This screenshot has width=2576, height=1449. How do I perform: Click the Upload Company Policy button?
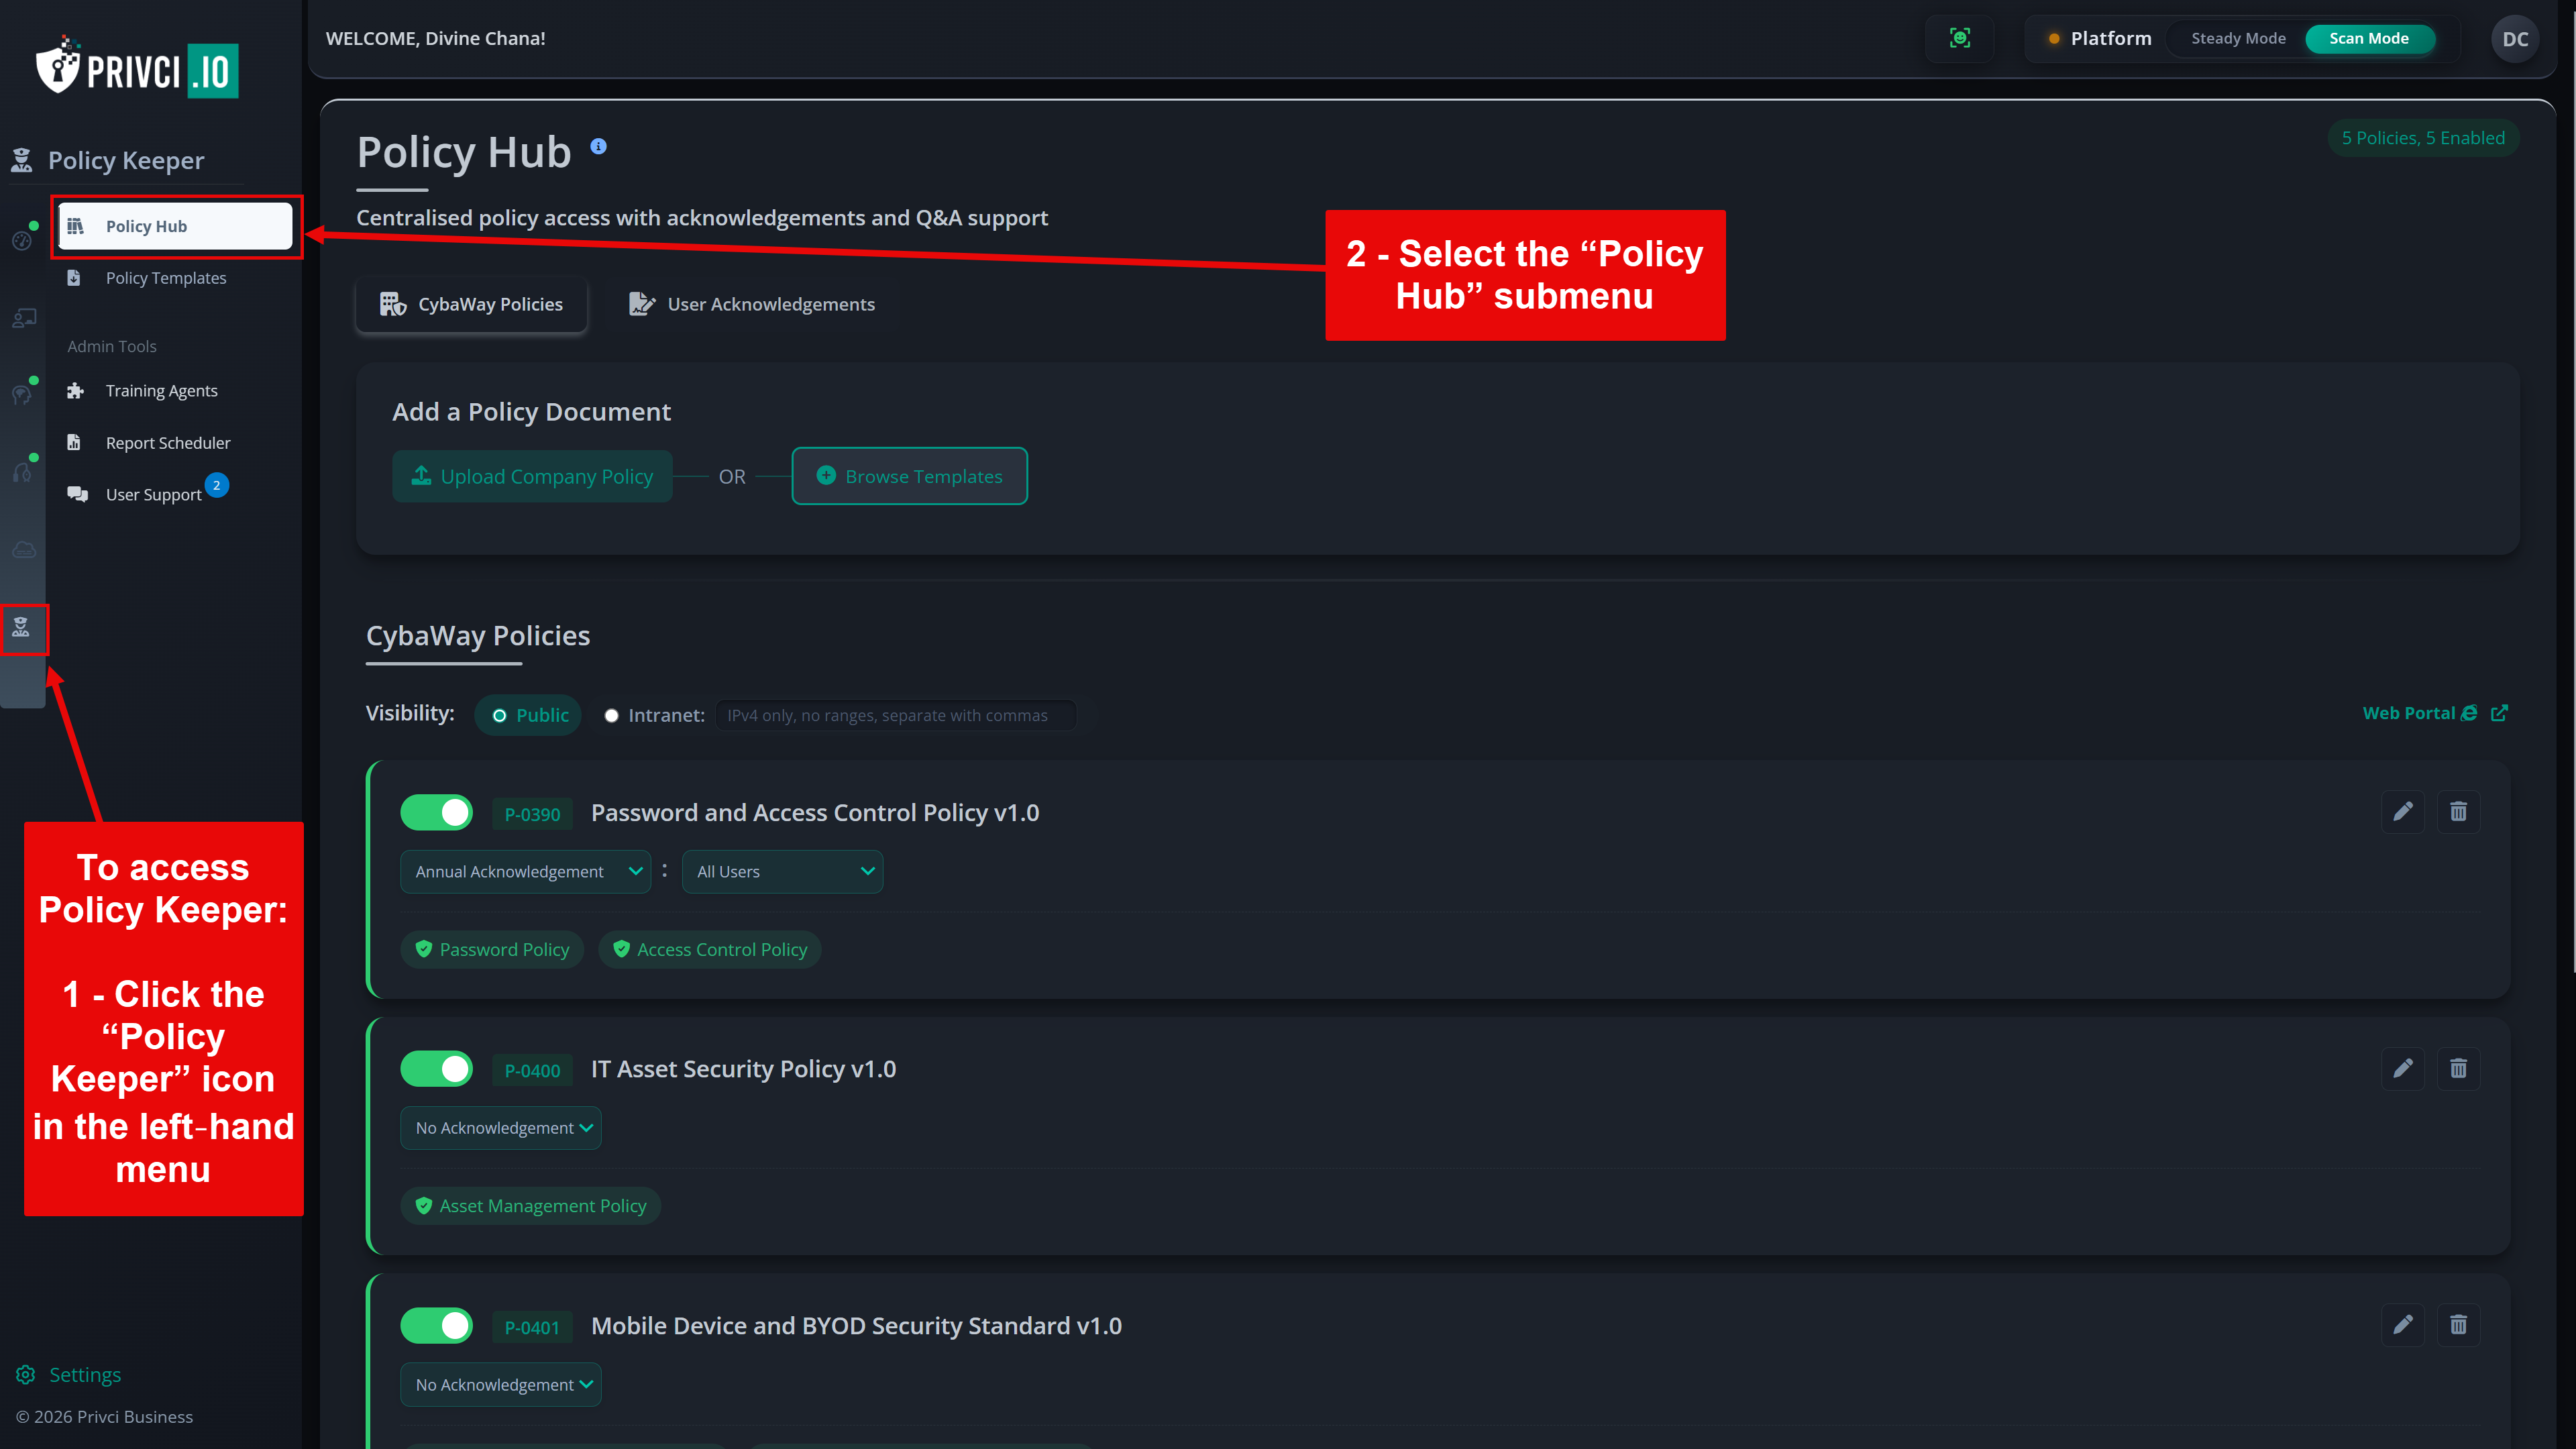point(532,476)
